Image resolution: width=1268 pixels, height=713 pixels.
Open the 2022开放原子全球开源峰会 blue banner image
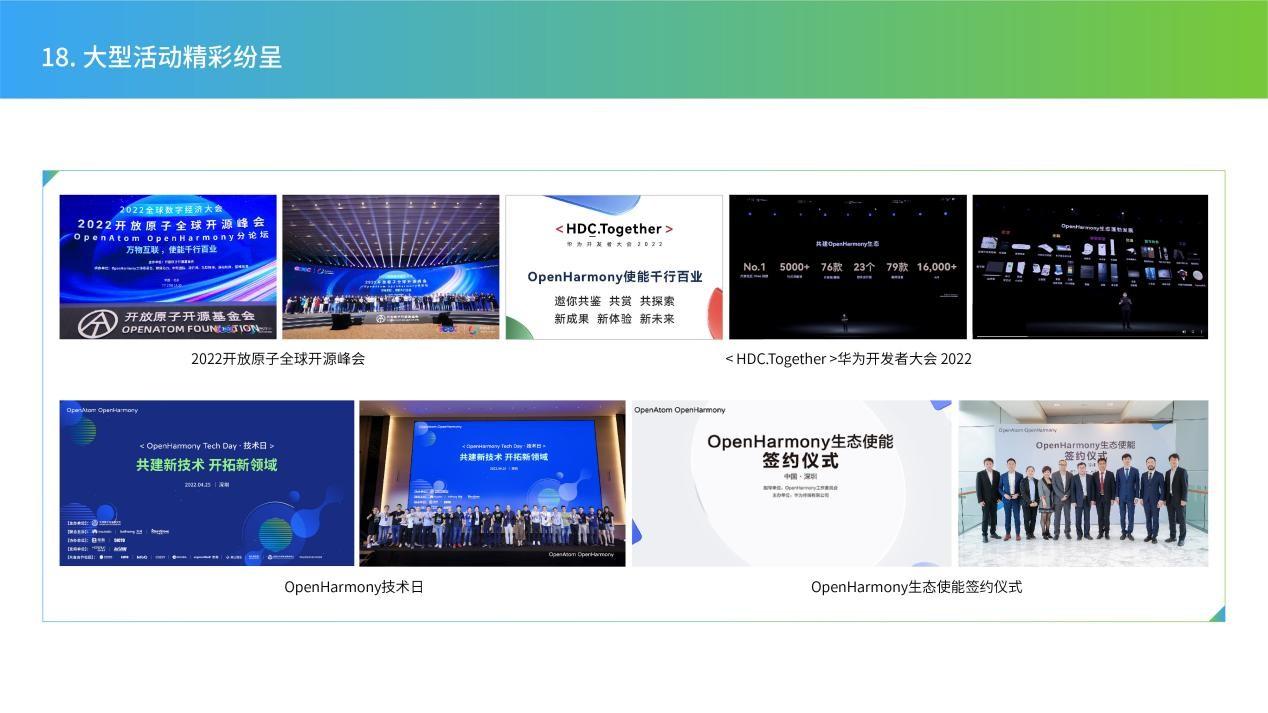[168, 267]
